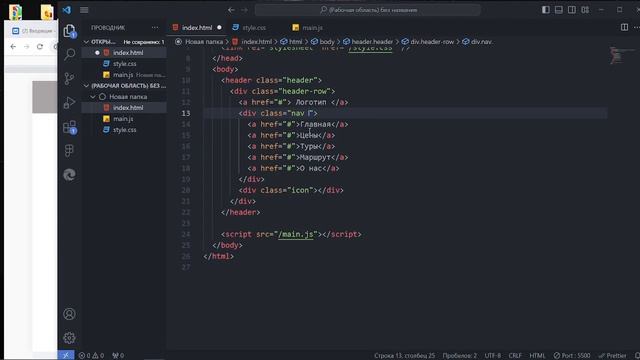Open the Explorer view in activity bar

[x=69, y=31]
